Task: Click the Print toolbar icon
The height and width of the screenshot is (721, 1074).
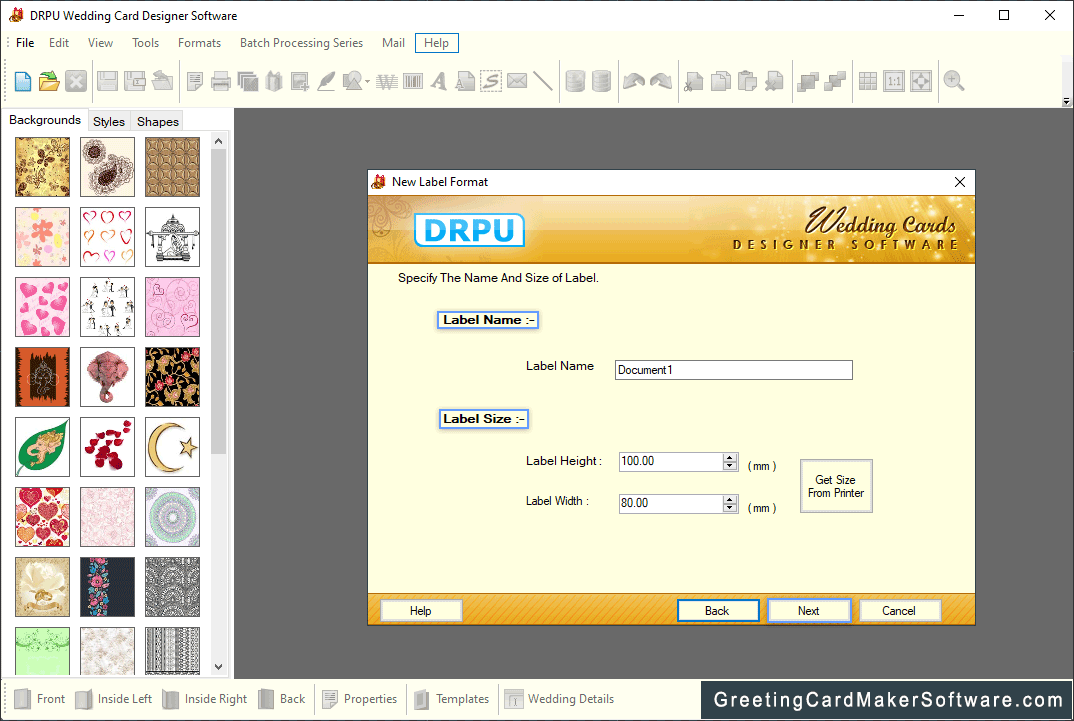Action: click(x=221, y=81)
